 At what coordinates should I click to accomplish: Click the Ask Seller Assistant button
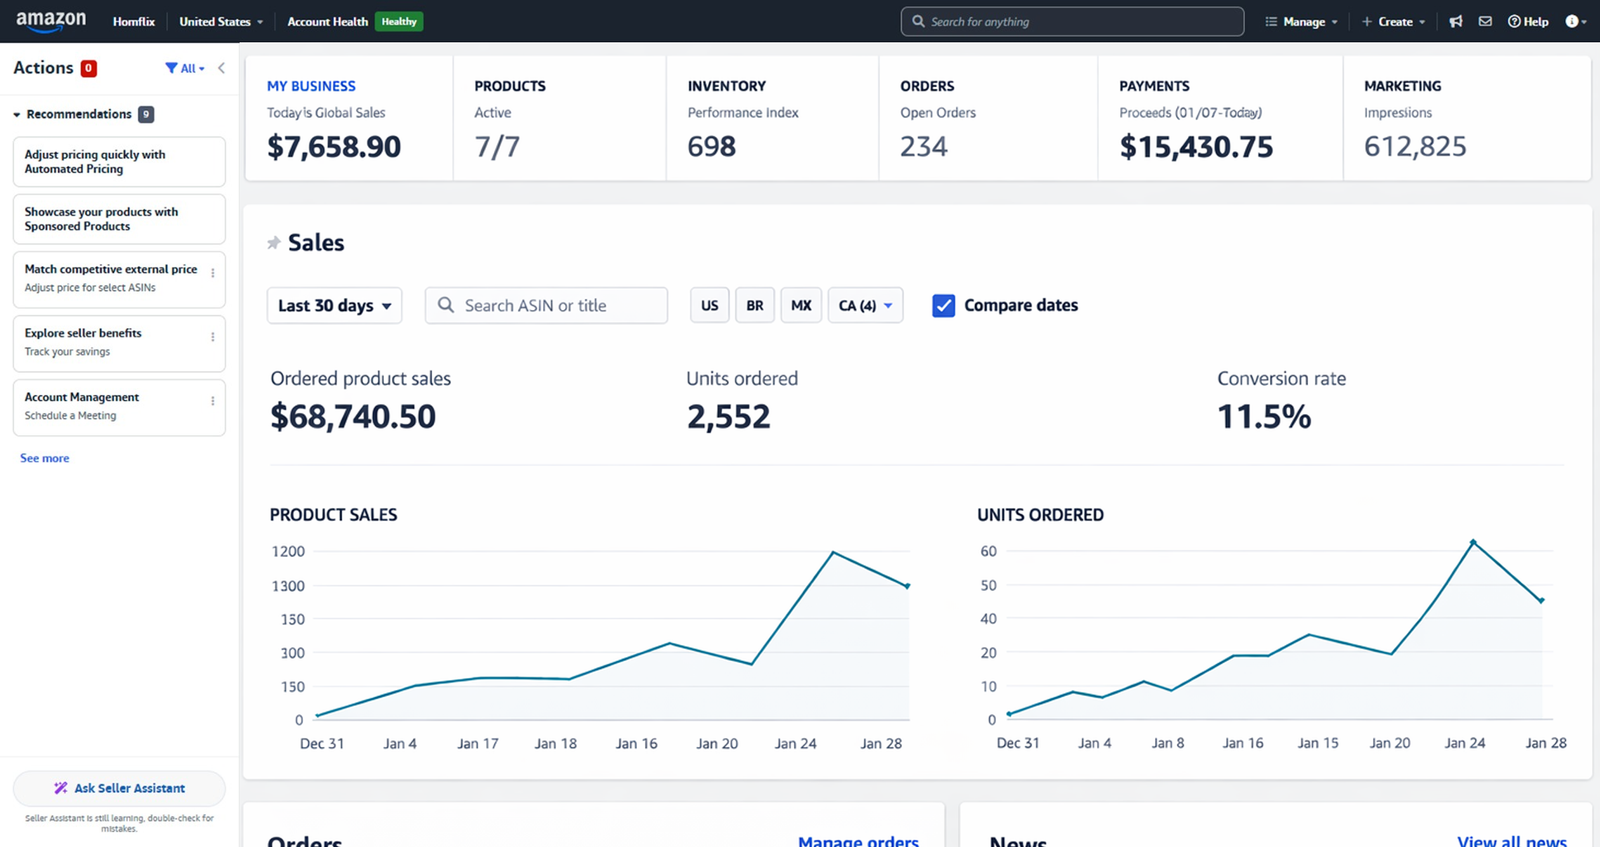[x=119, y=788]
